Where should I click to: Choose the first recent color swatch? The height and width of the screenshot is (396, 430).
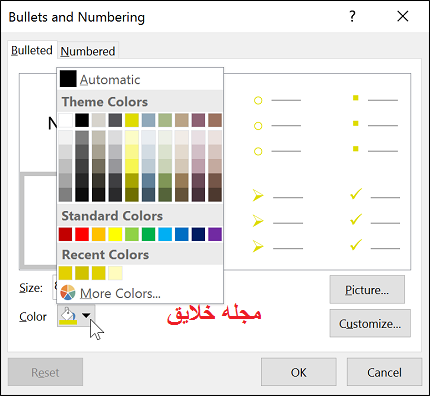click(x=65, y=273)
